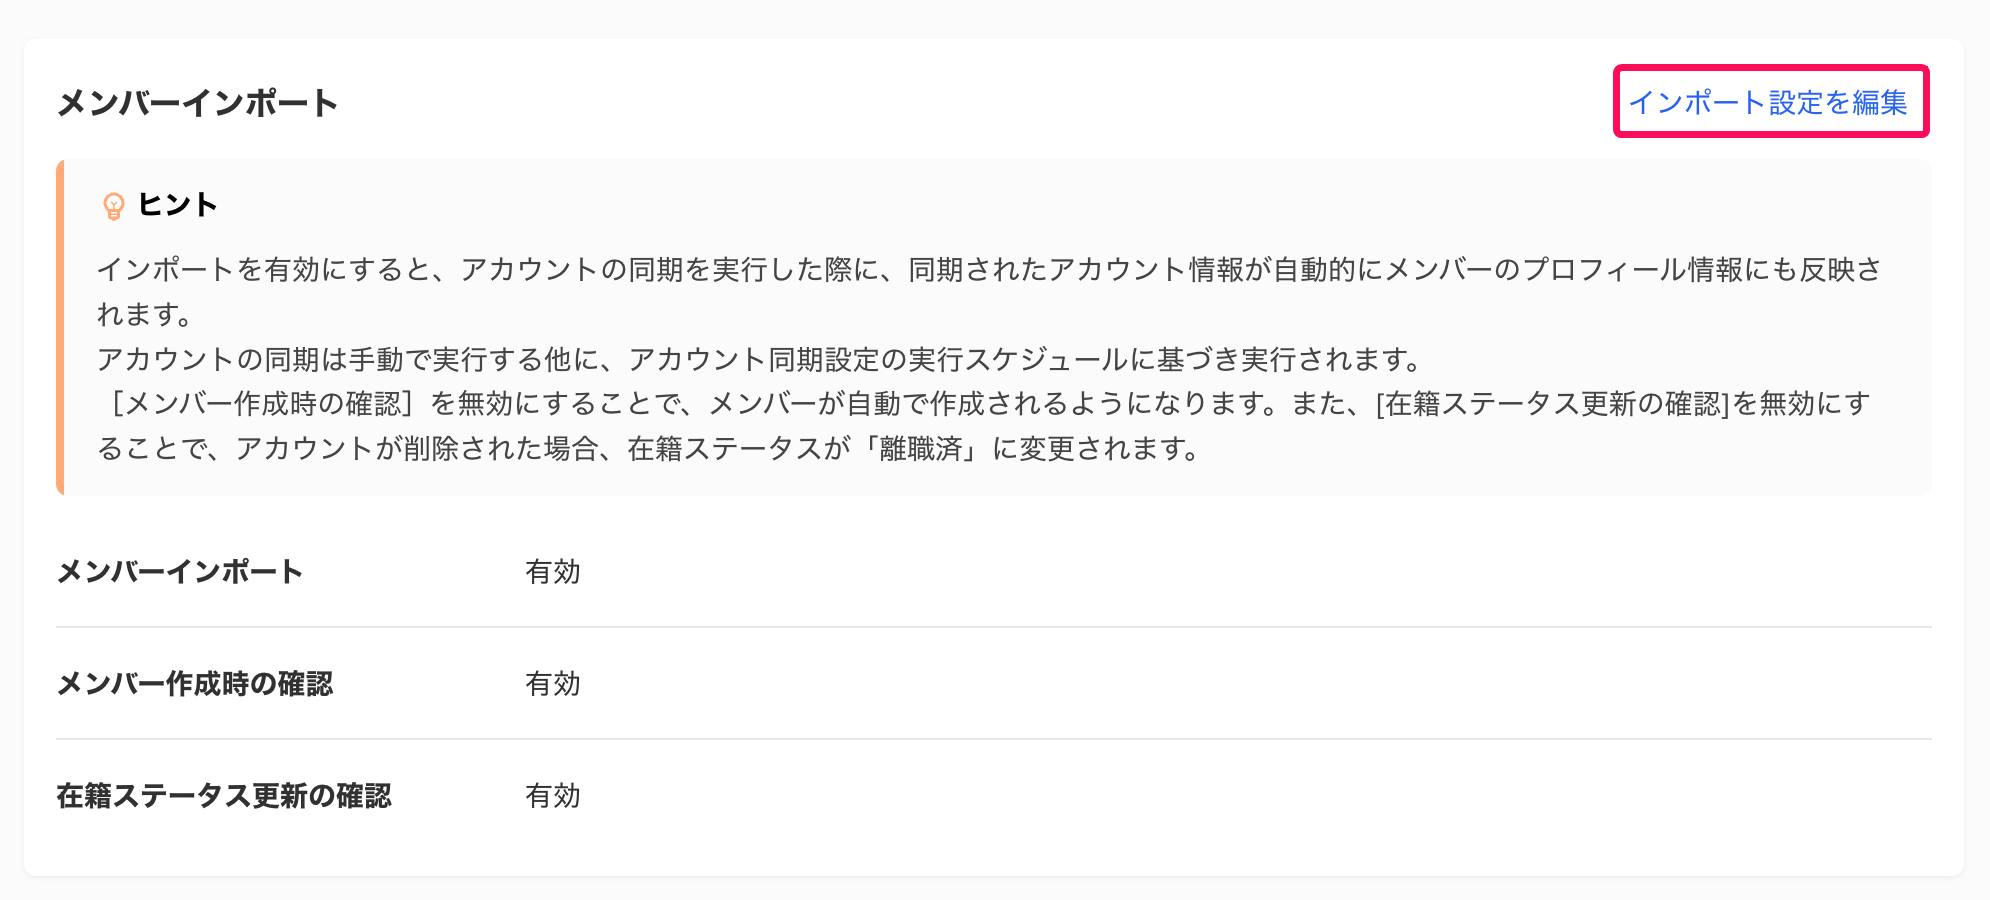Image resolution: width=1990 pixels, height=900 pixels.
Task: Open the インポート設定を編集 link
Action: 1768,102
